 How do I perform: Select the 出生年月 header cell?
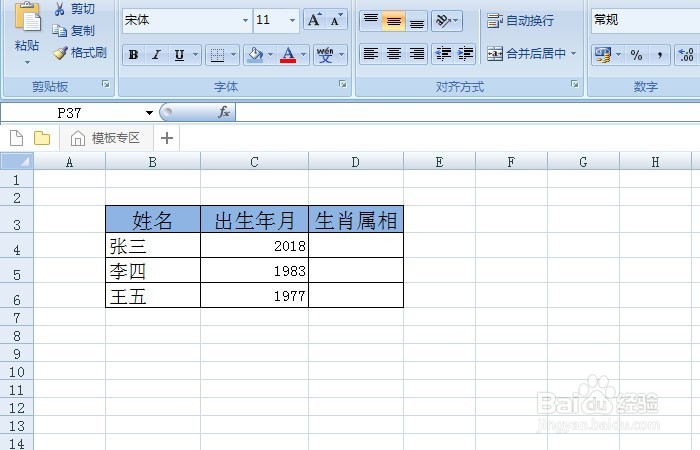(254, 220)
